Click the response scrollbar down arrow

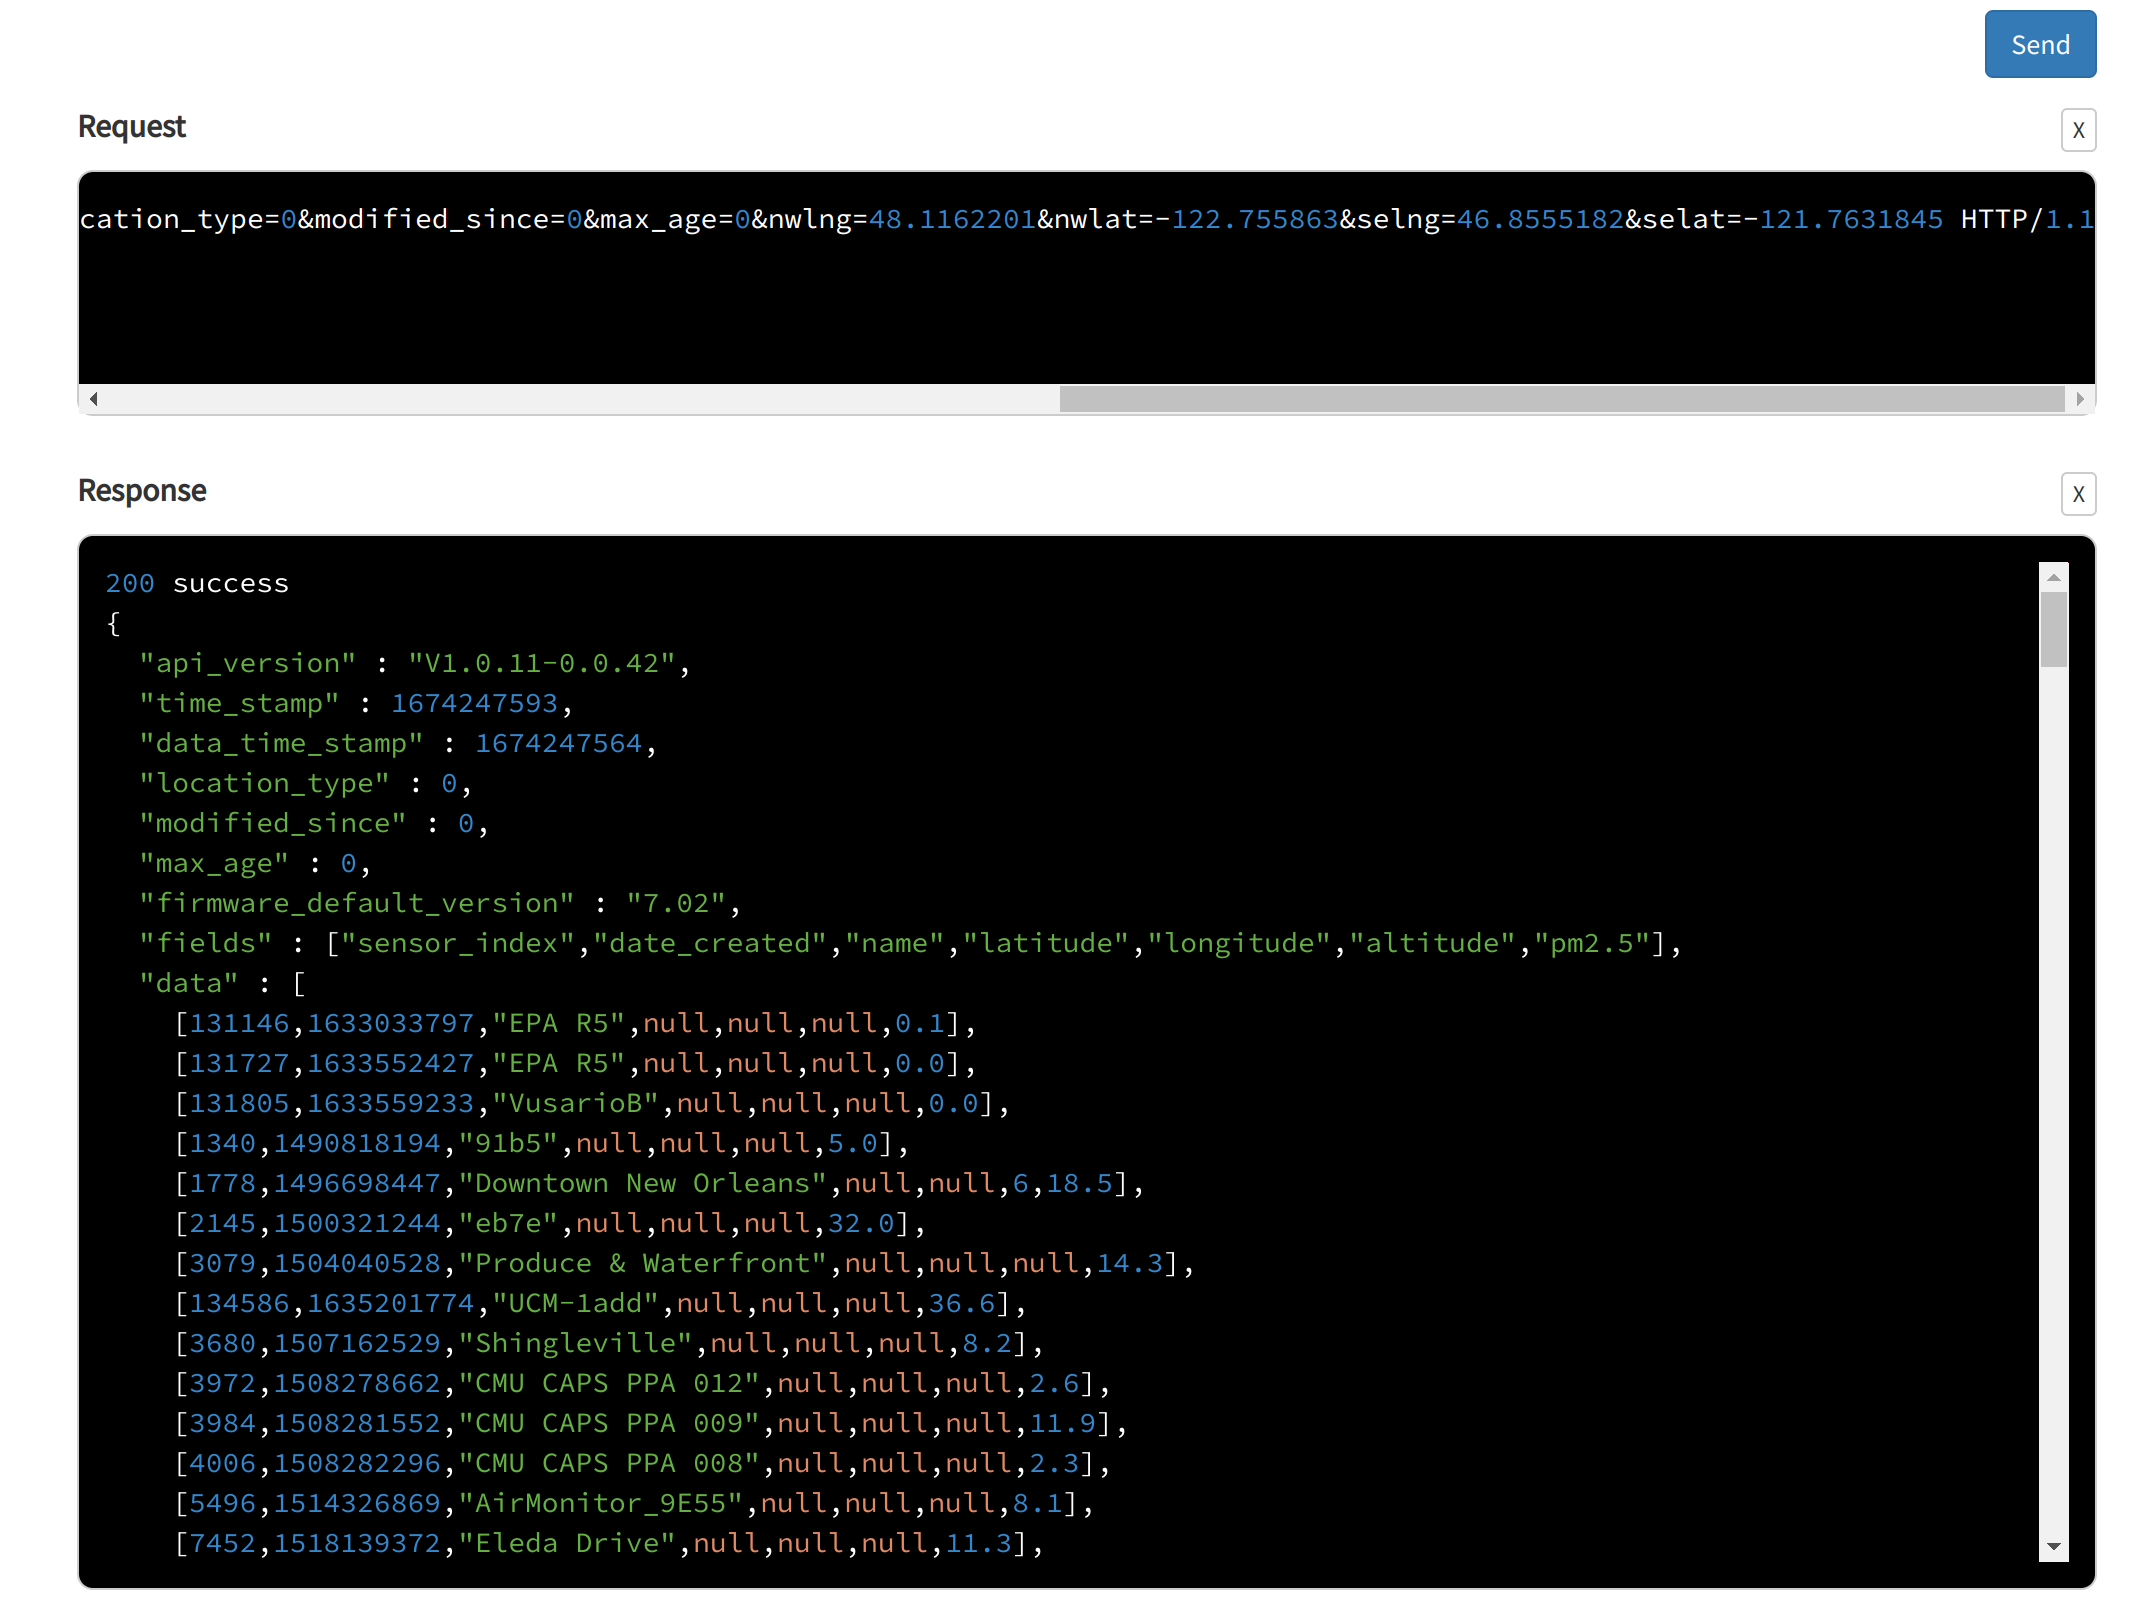pyautogui.click(x=2054, y=1547)
